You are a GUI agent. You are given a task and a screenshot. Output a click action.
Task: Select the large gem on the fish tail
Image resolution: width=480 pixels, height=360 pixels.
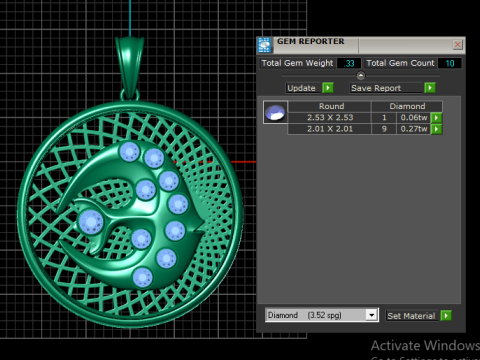coord(91,222)
